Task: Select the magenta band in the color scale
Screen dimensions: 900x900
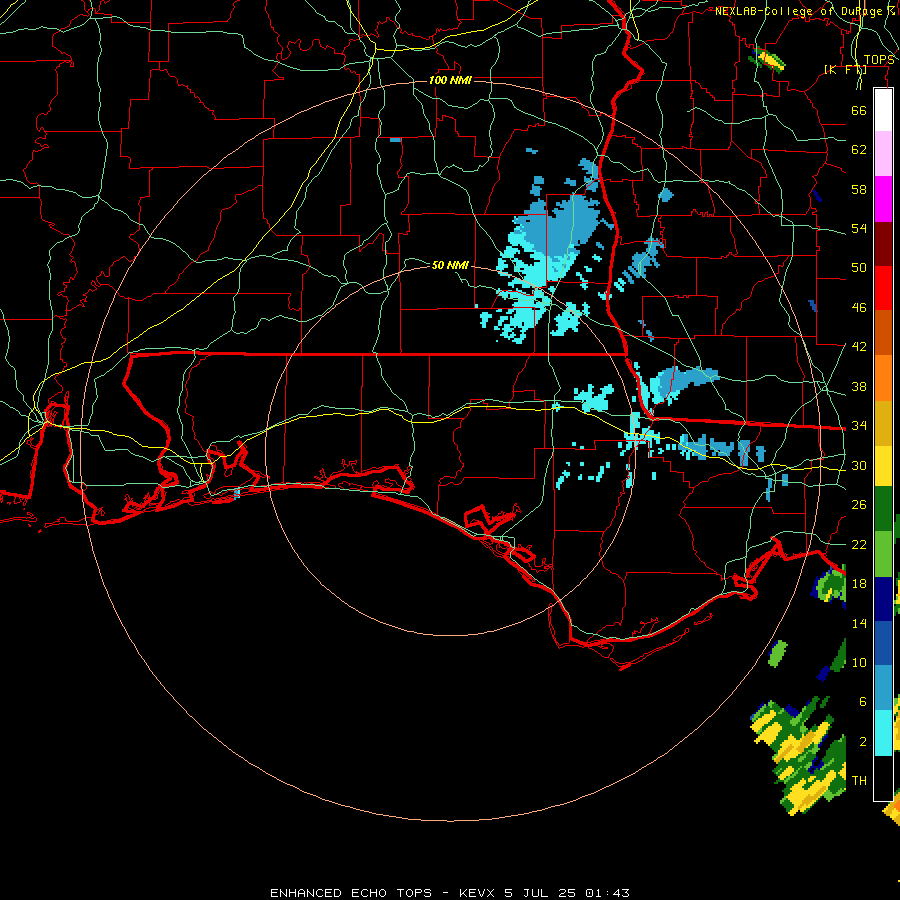Action: tap(883, 199)
